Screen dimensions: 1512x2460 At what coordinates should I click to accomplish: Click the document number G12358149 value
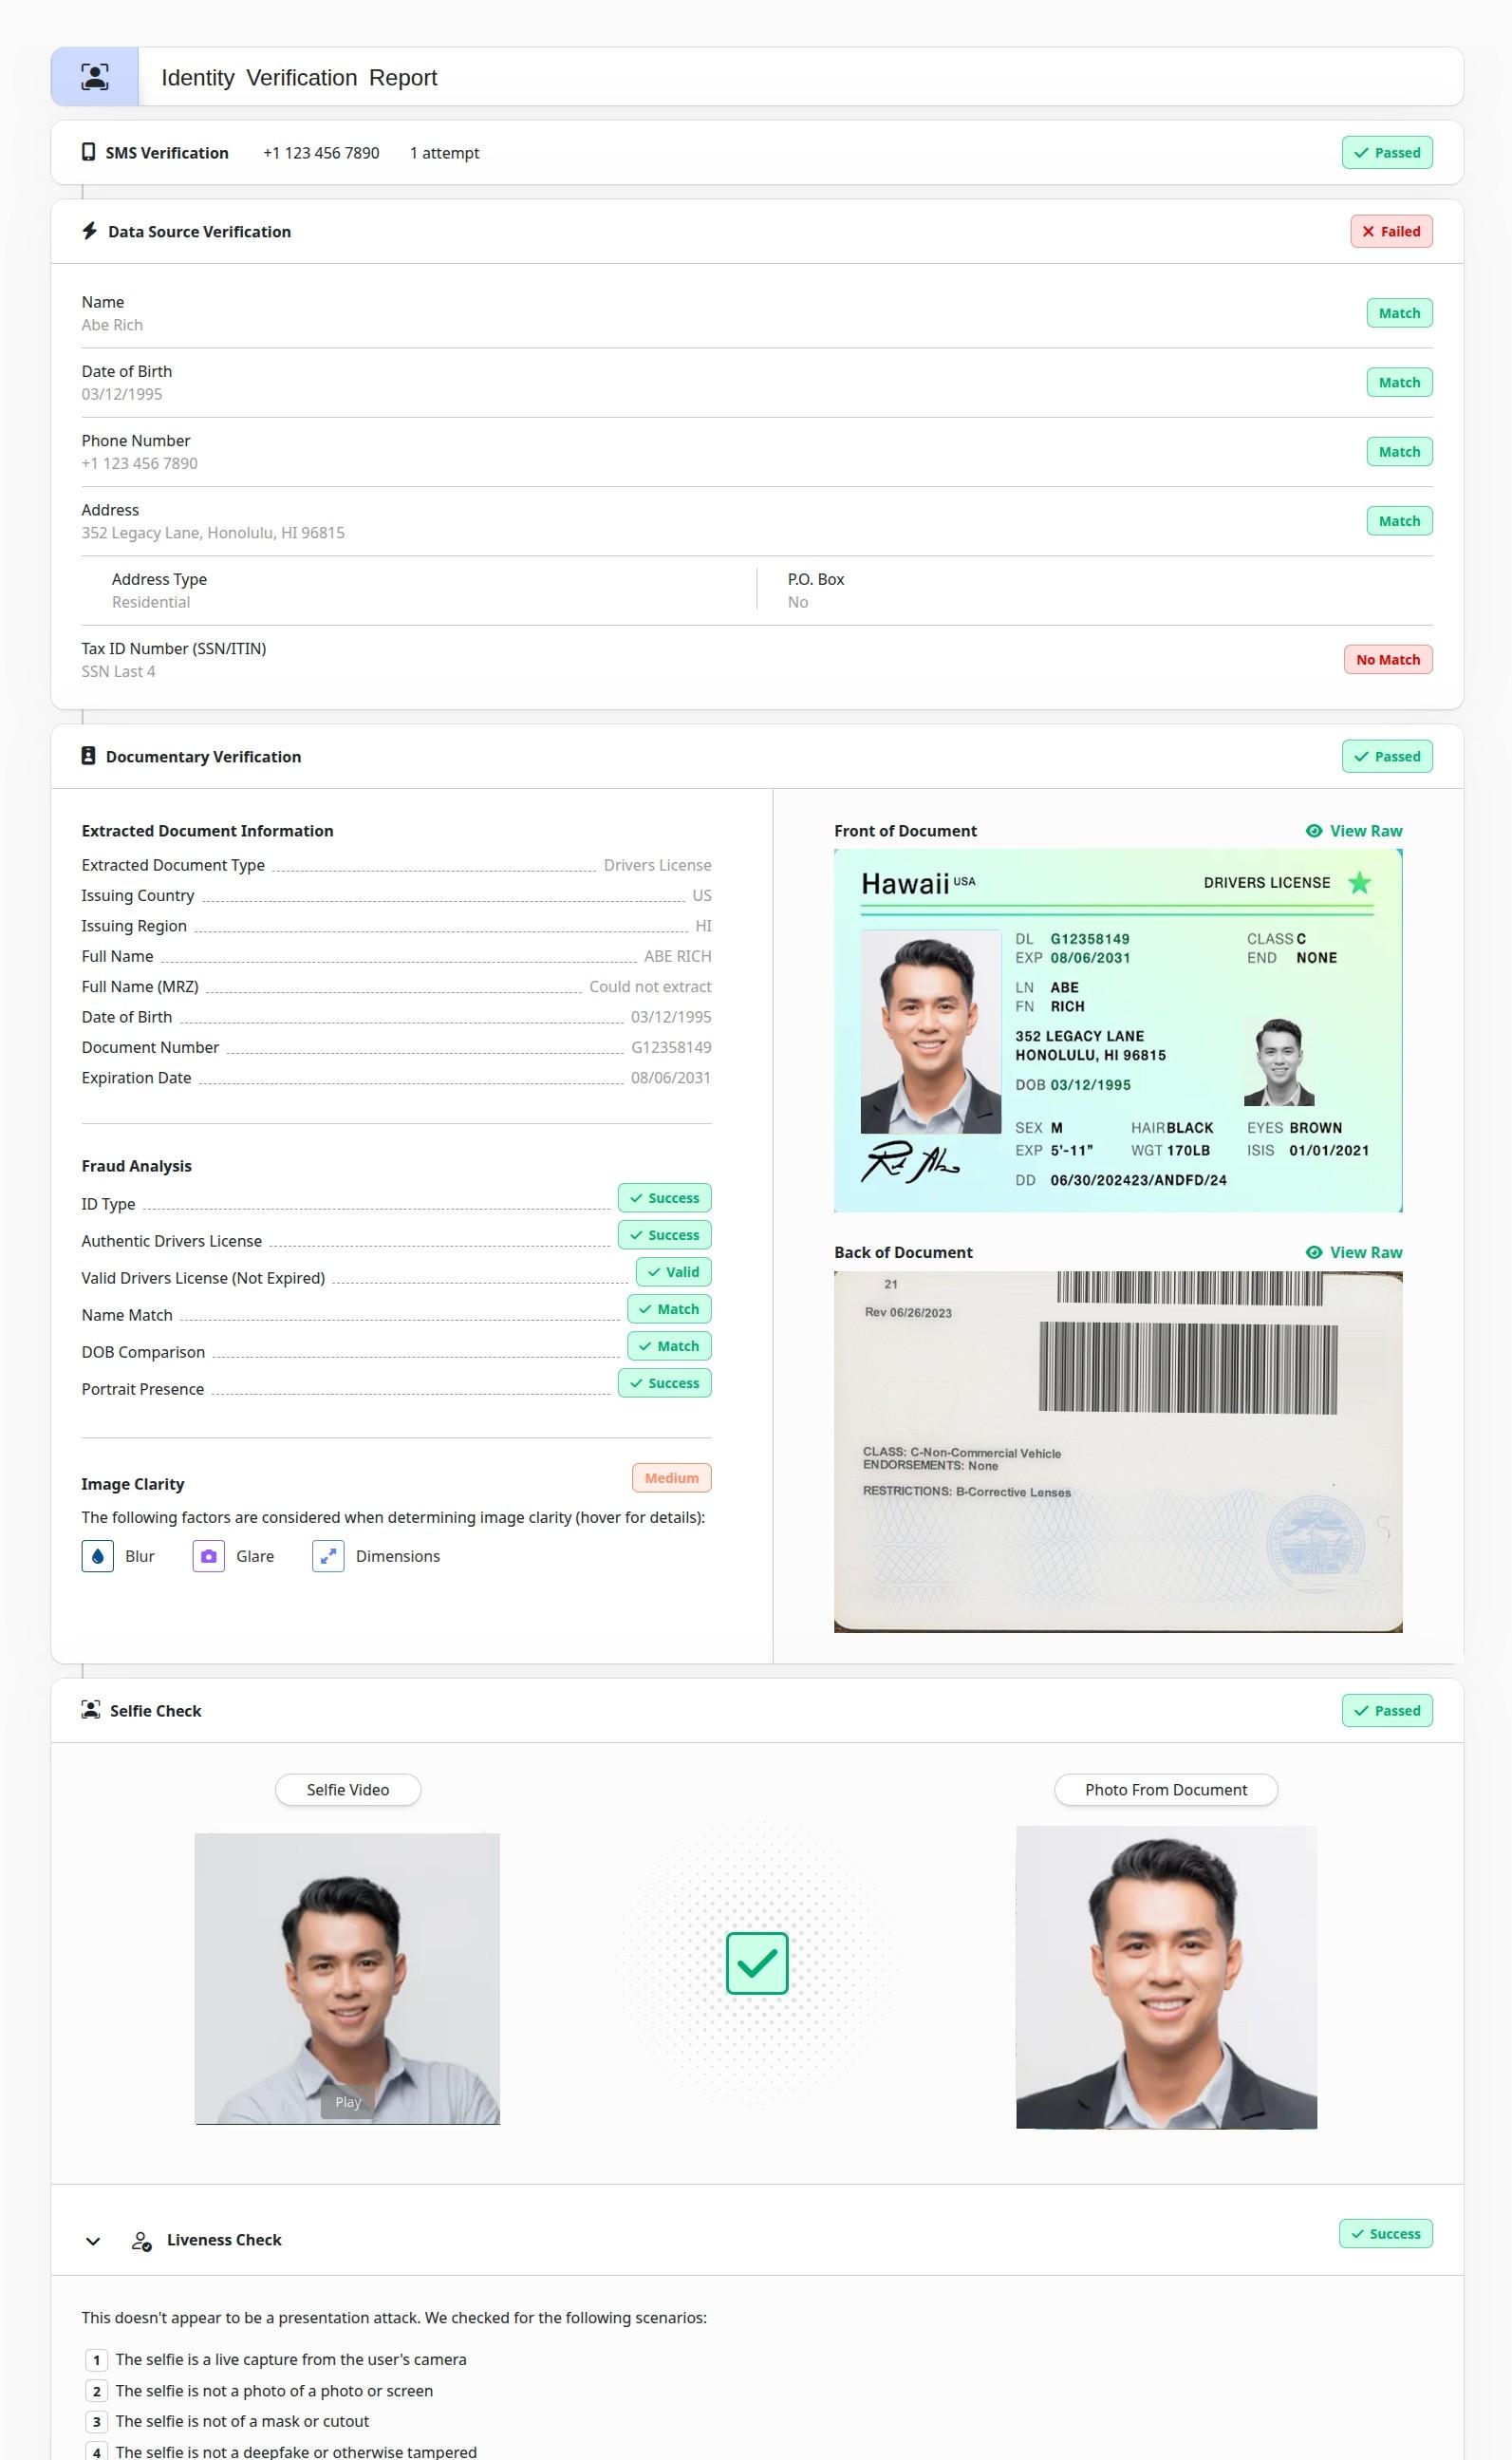pos(671,1047)
